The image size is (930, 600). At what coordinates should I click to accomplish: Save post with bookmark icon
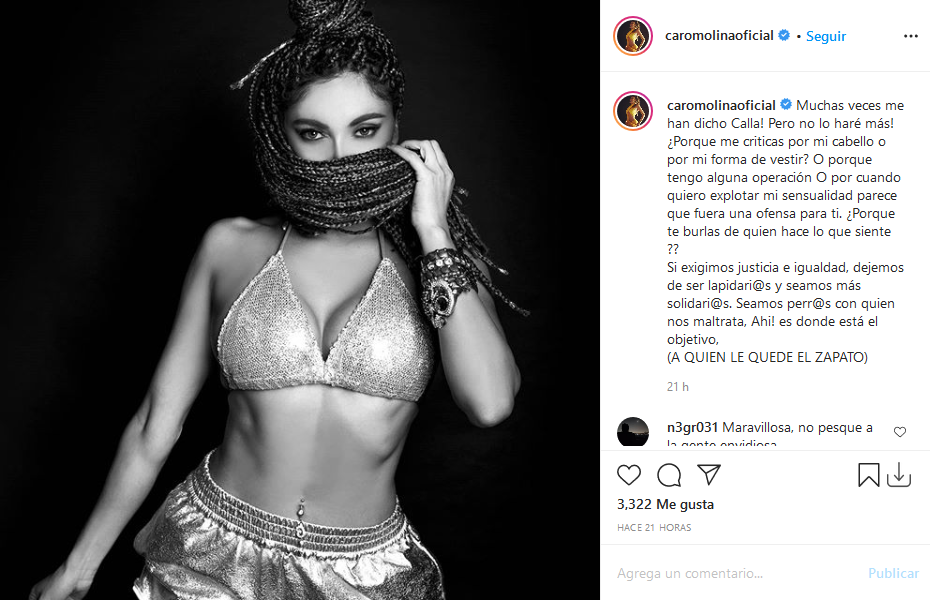tap(868, 475)
